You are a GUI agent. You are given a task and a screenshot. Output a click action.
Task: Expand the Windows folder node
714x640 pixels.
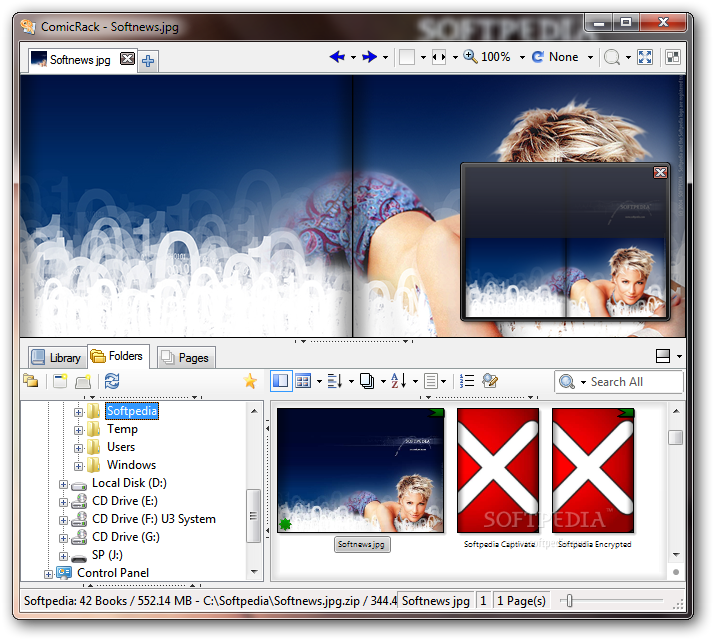(x=78, y=466)
